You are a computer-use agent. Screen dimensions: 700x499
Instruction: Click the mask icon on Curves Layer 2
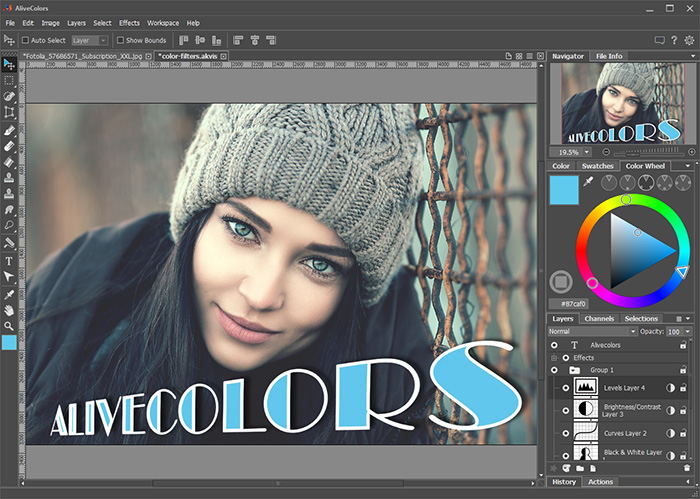click(670, 433)
